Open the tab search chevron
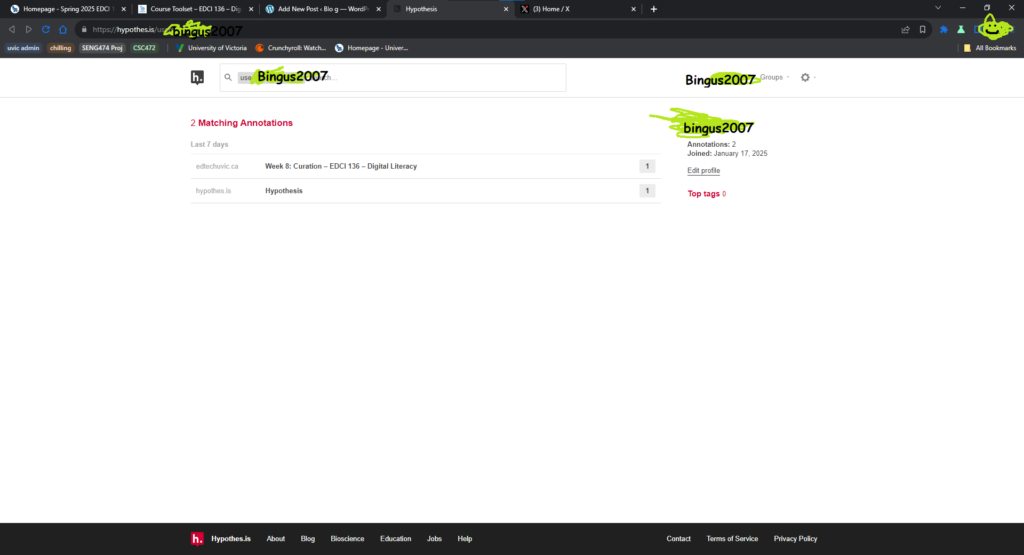The image size is (1024, 555). coord(938,8)
